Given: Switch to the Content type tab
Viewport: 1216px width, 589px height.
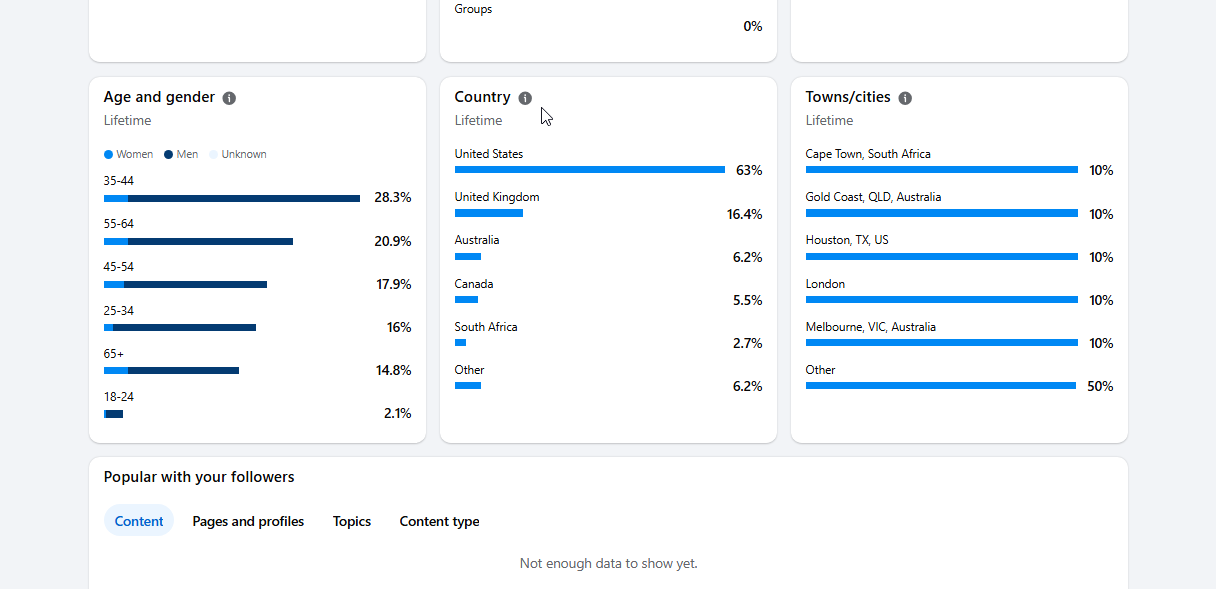Looking at the screenshot, I should point(439,521).
